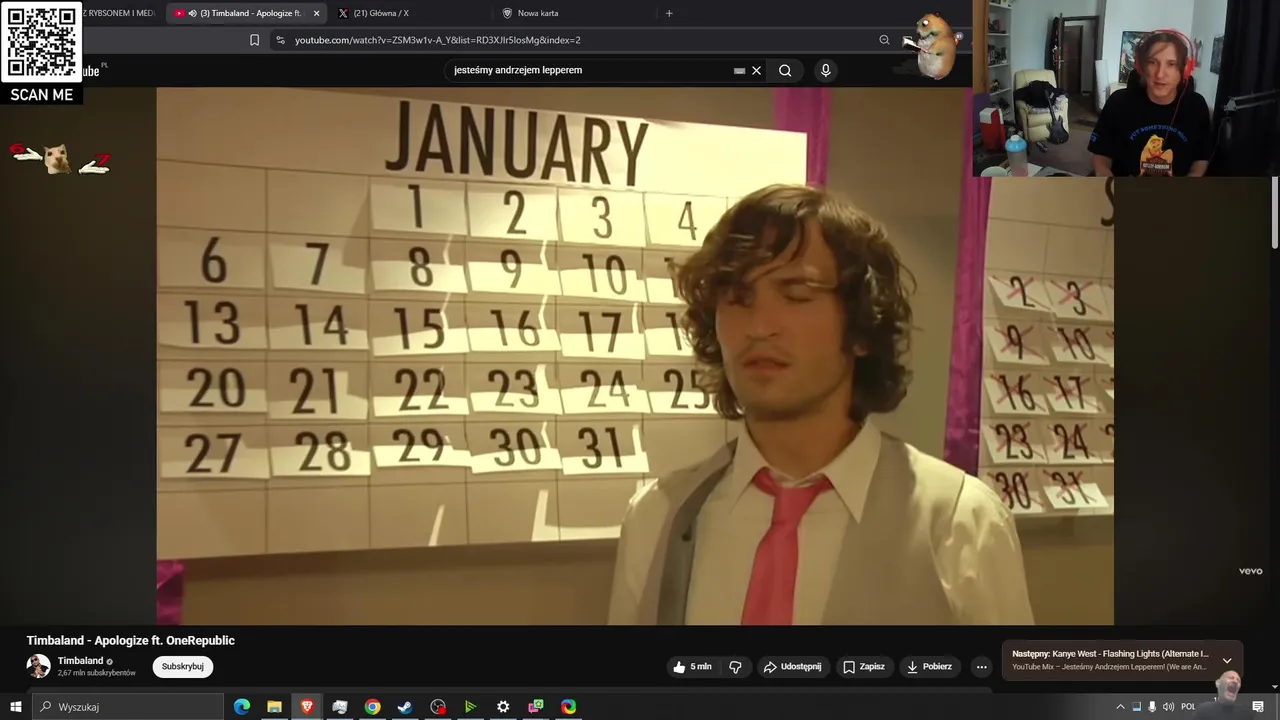This screenshot has width=1280, height=720.
Task: Switch to Brave browser in taskbar
Action: point(307,707)
